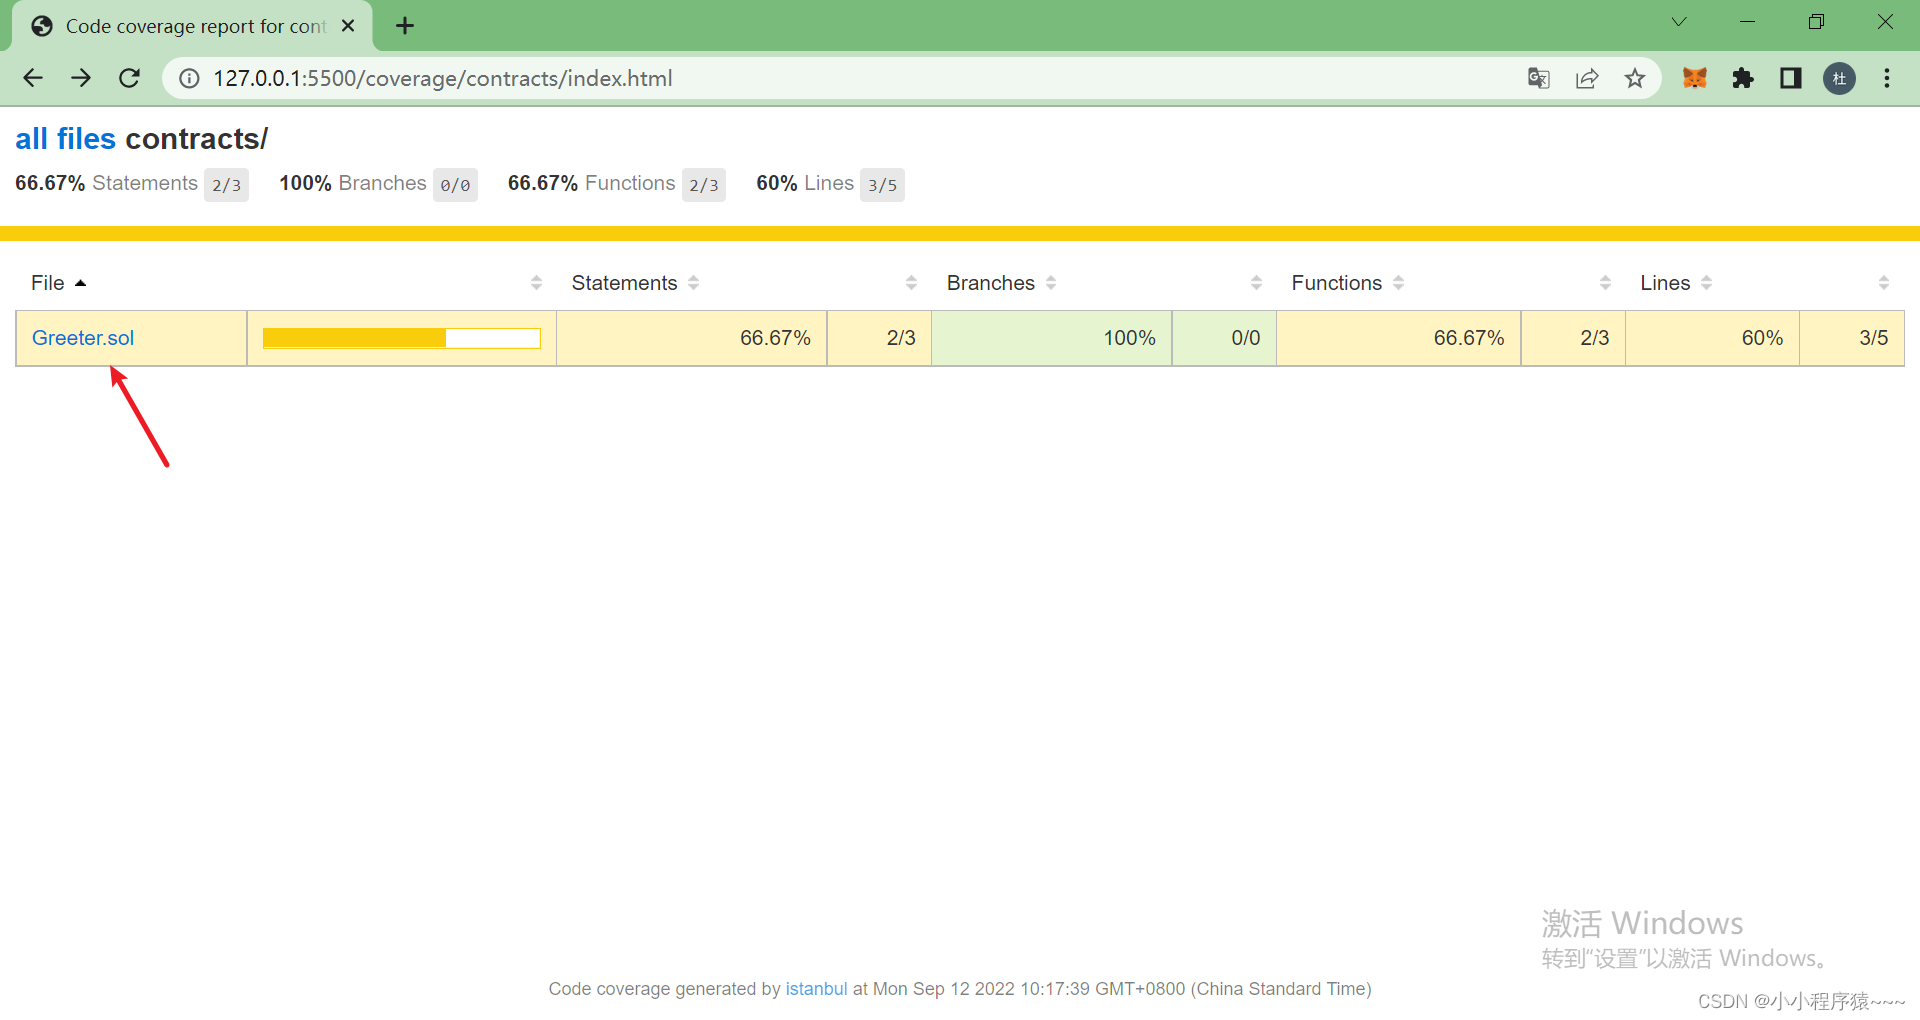The image size is (1920, 1020).
Task: Minimize the browser window
Action: pyautogui.click(x=1747, y=22)
